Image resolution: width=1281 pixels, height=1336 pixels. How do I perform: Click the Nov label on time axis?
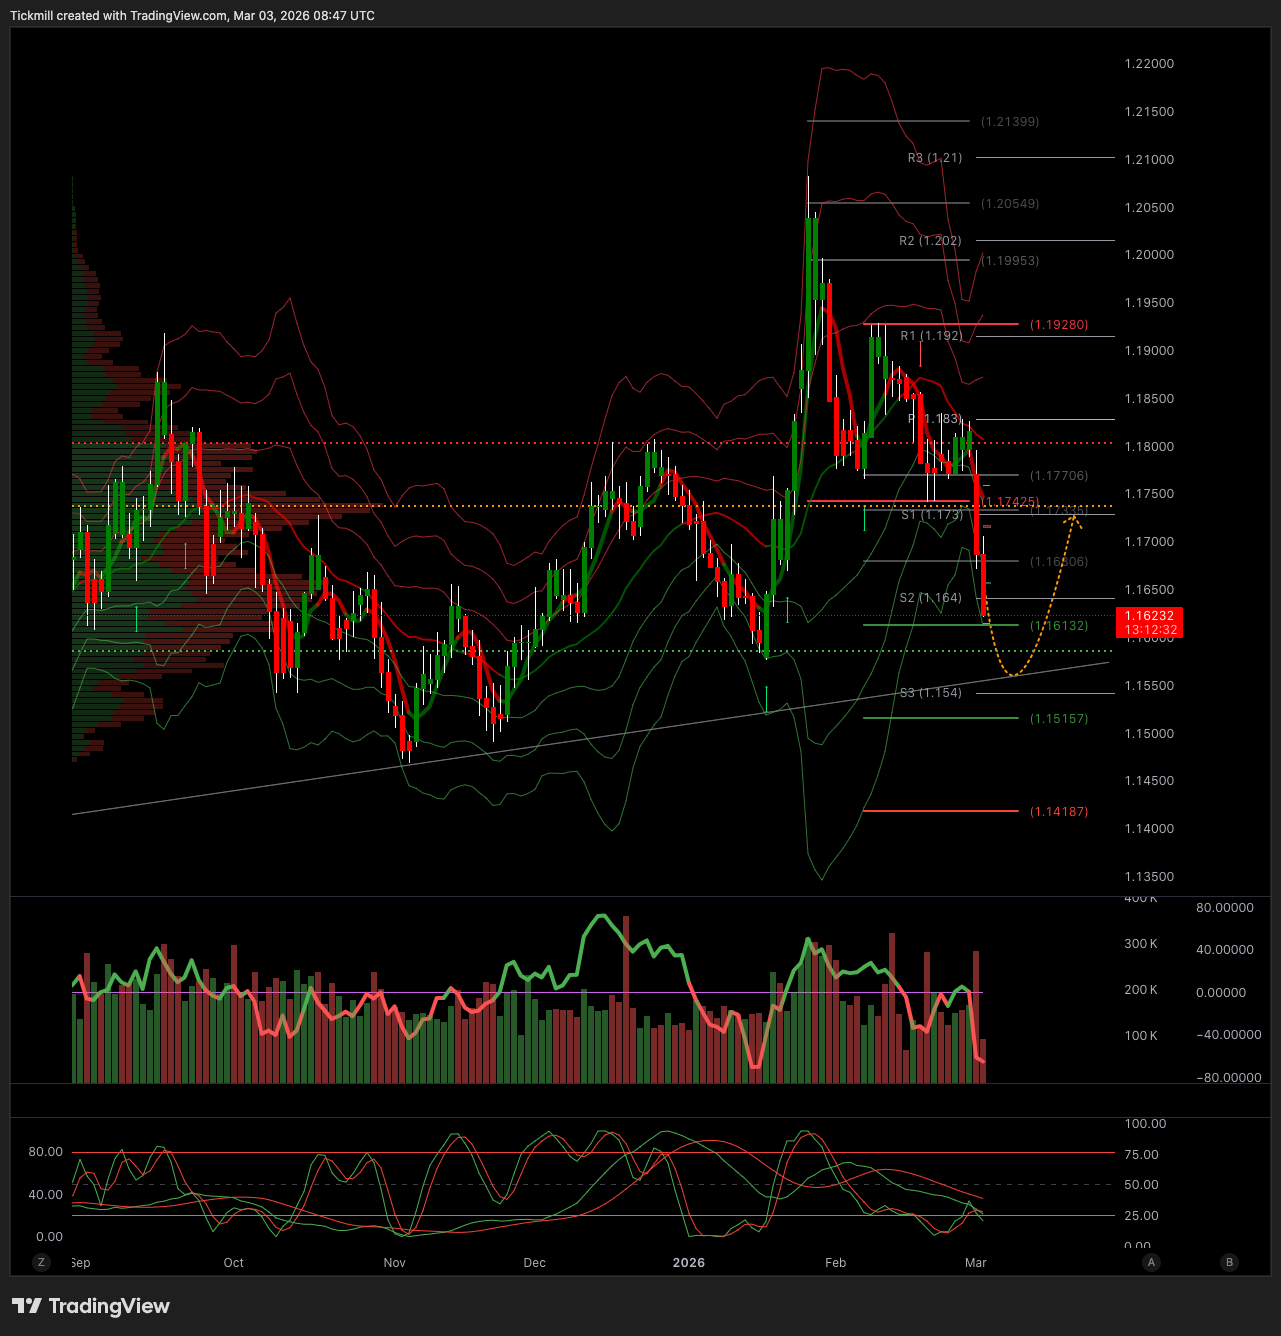point(395,1263)
